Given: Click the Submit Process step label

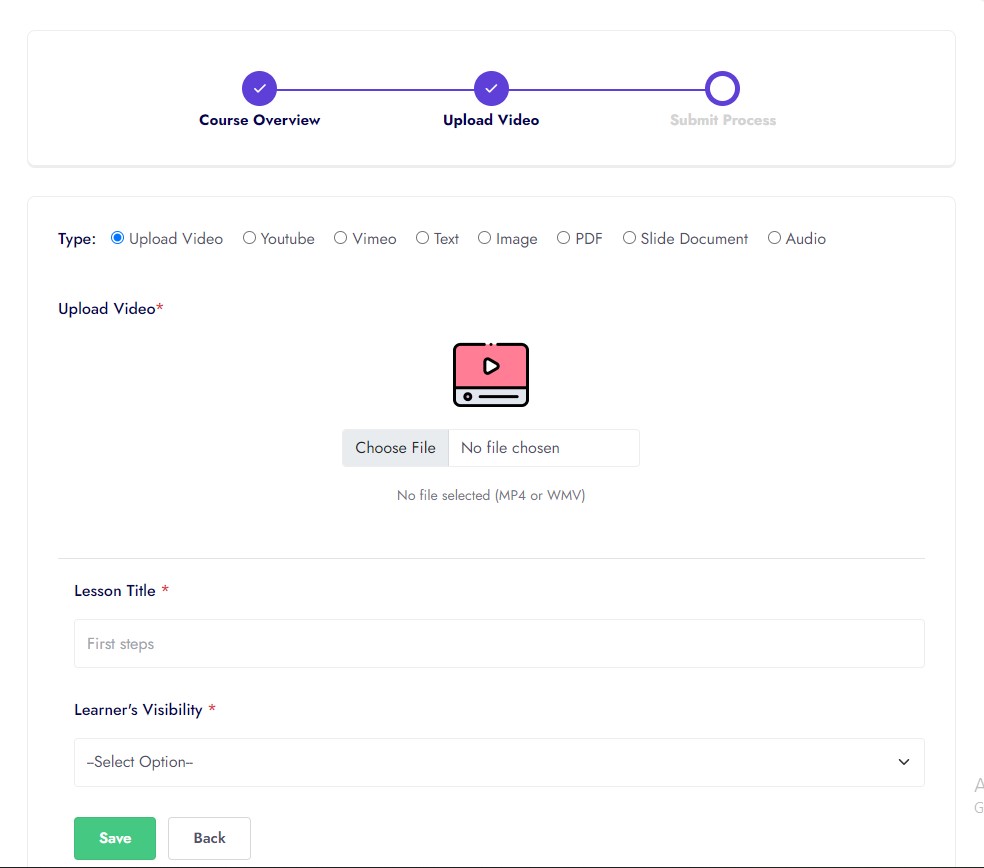Looking at the screenshot, I should click(722, 120).
